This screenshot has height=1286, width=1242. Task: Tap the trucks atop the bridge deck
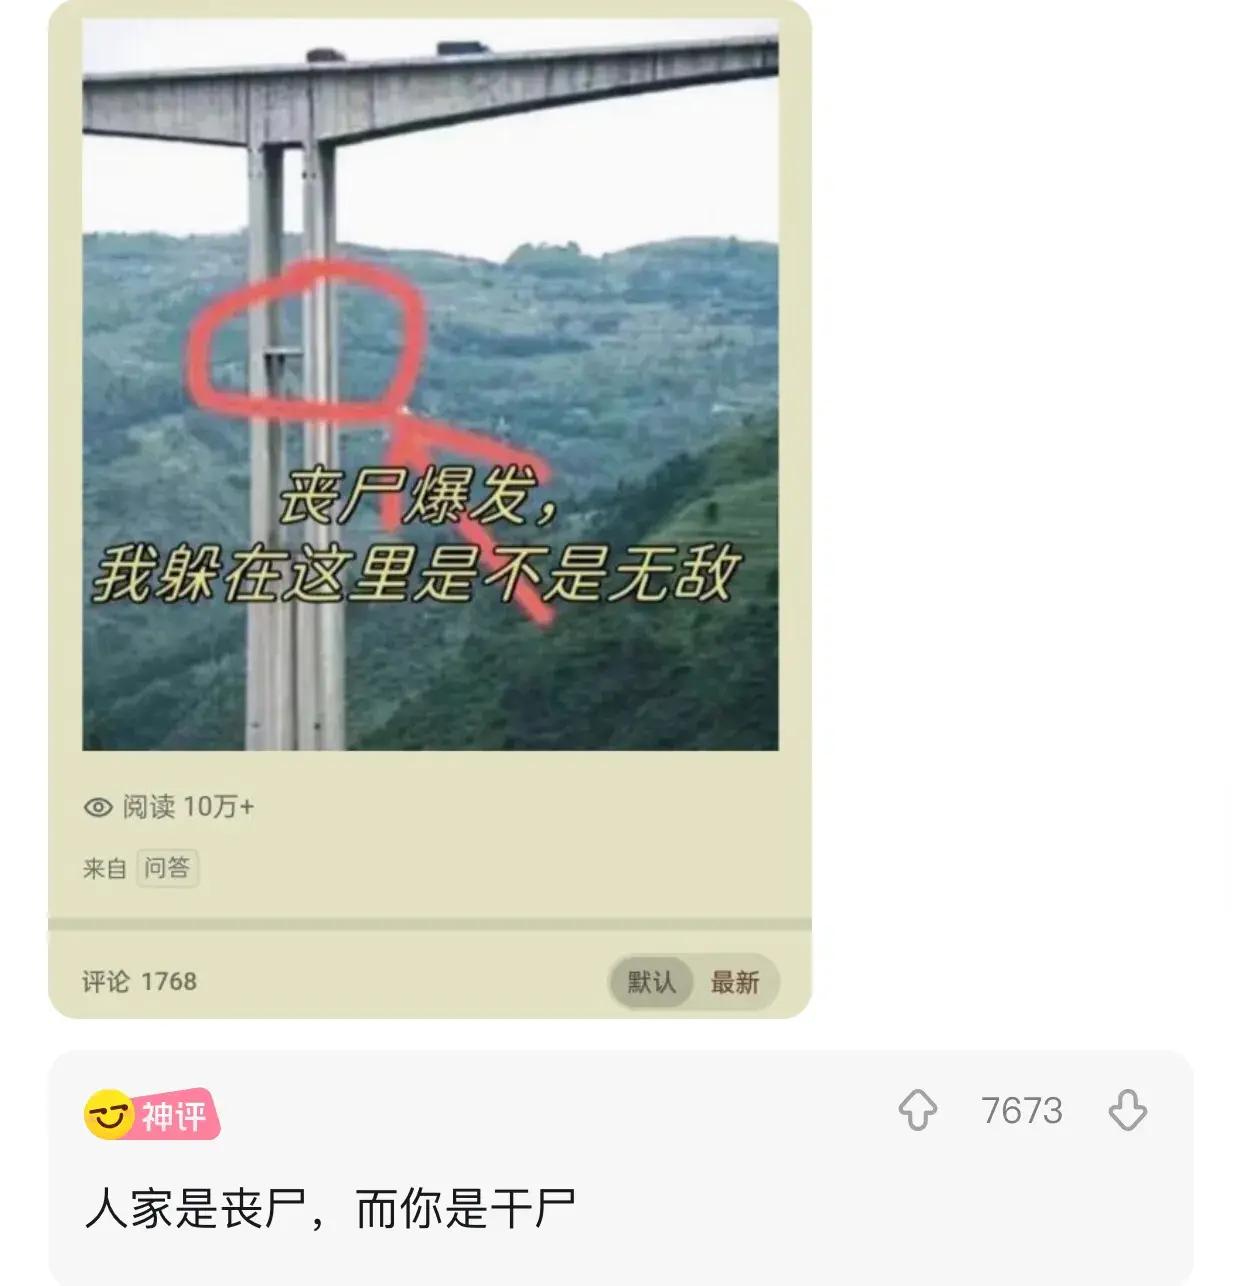click(398, 50)
